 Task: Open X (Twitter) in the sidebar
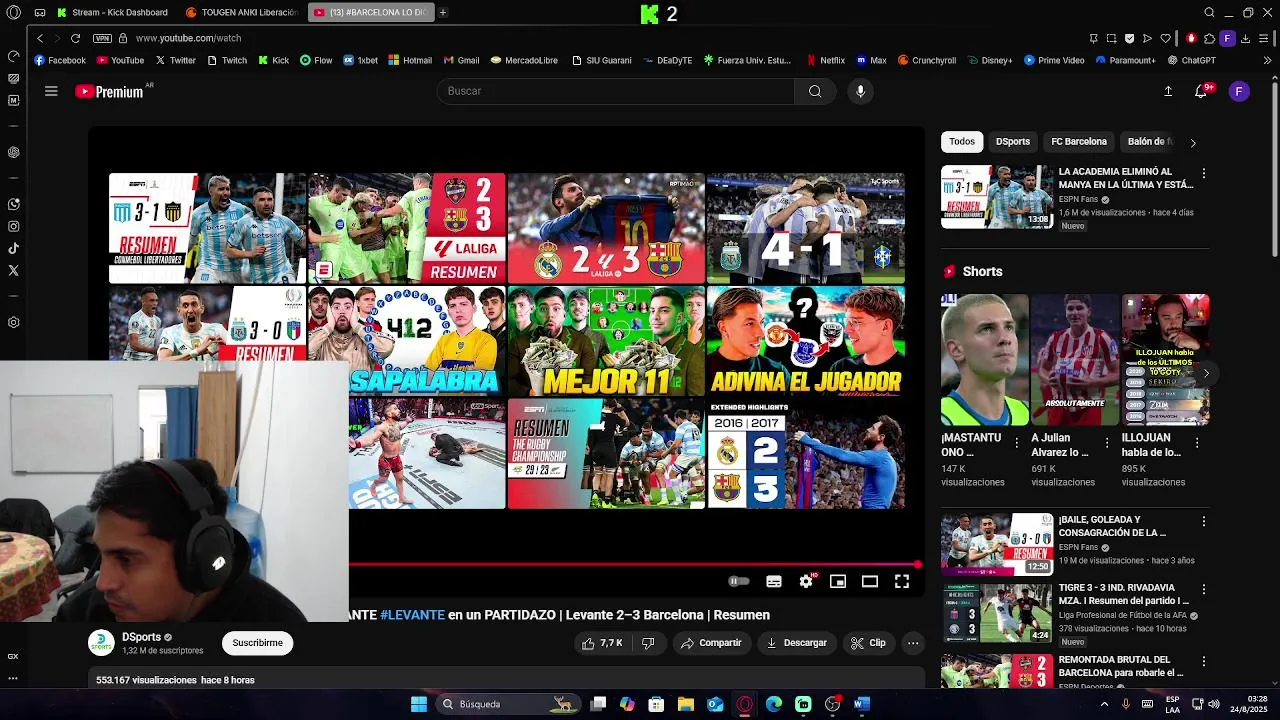(13, 270)
